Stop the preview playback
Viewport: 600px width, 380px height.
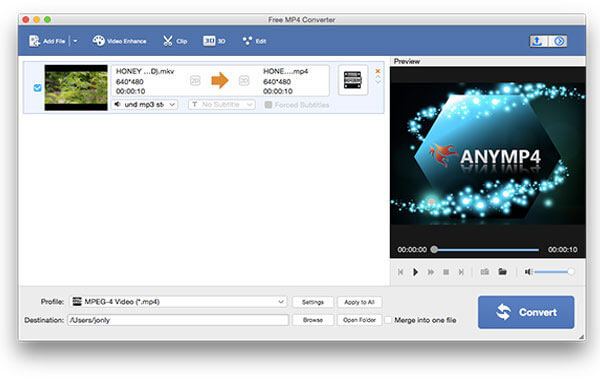pos(446,272)
